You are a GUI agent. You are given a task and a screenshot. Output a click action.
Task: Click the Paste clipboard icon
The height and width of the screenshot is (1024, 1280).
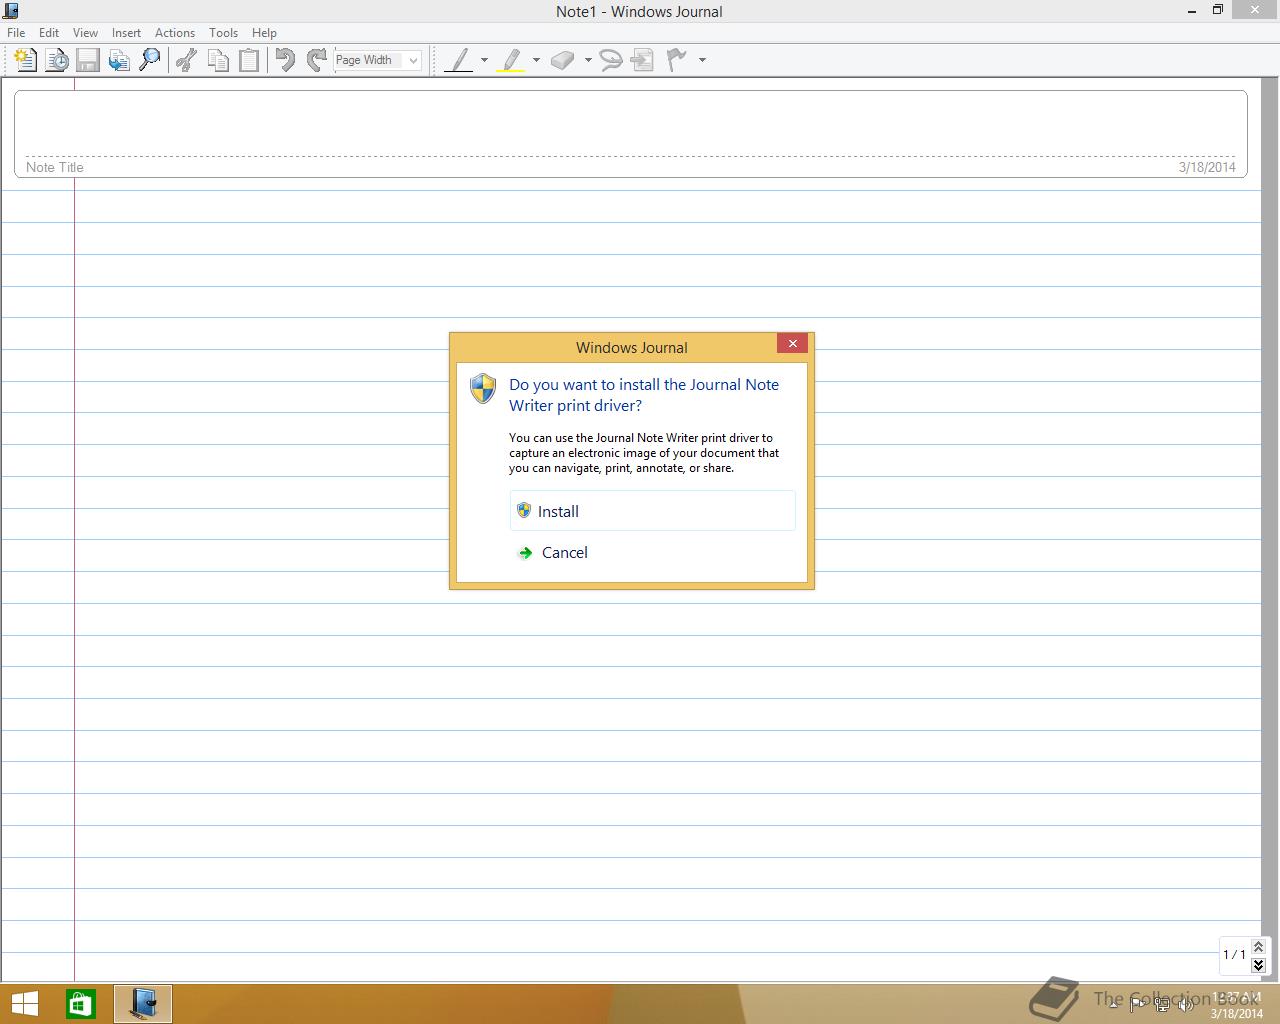tap(249, 60)
